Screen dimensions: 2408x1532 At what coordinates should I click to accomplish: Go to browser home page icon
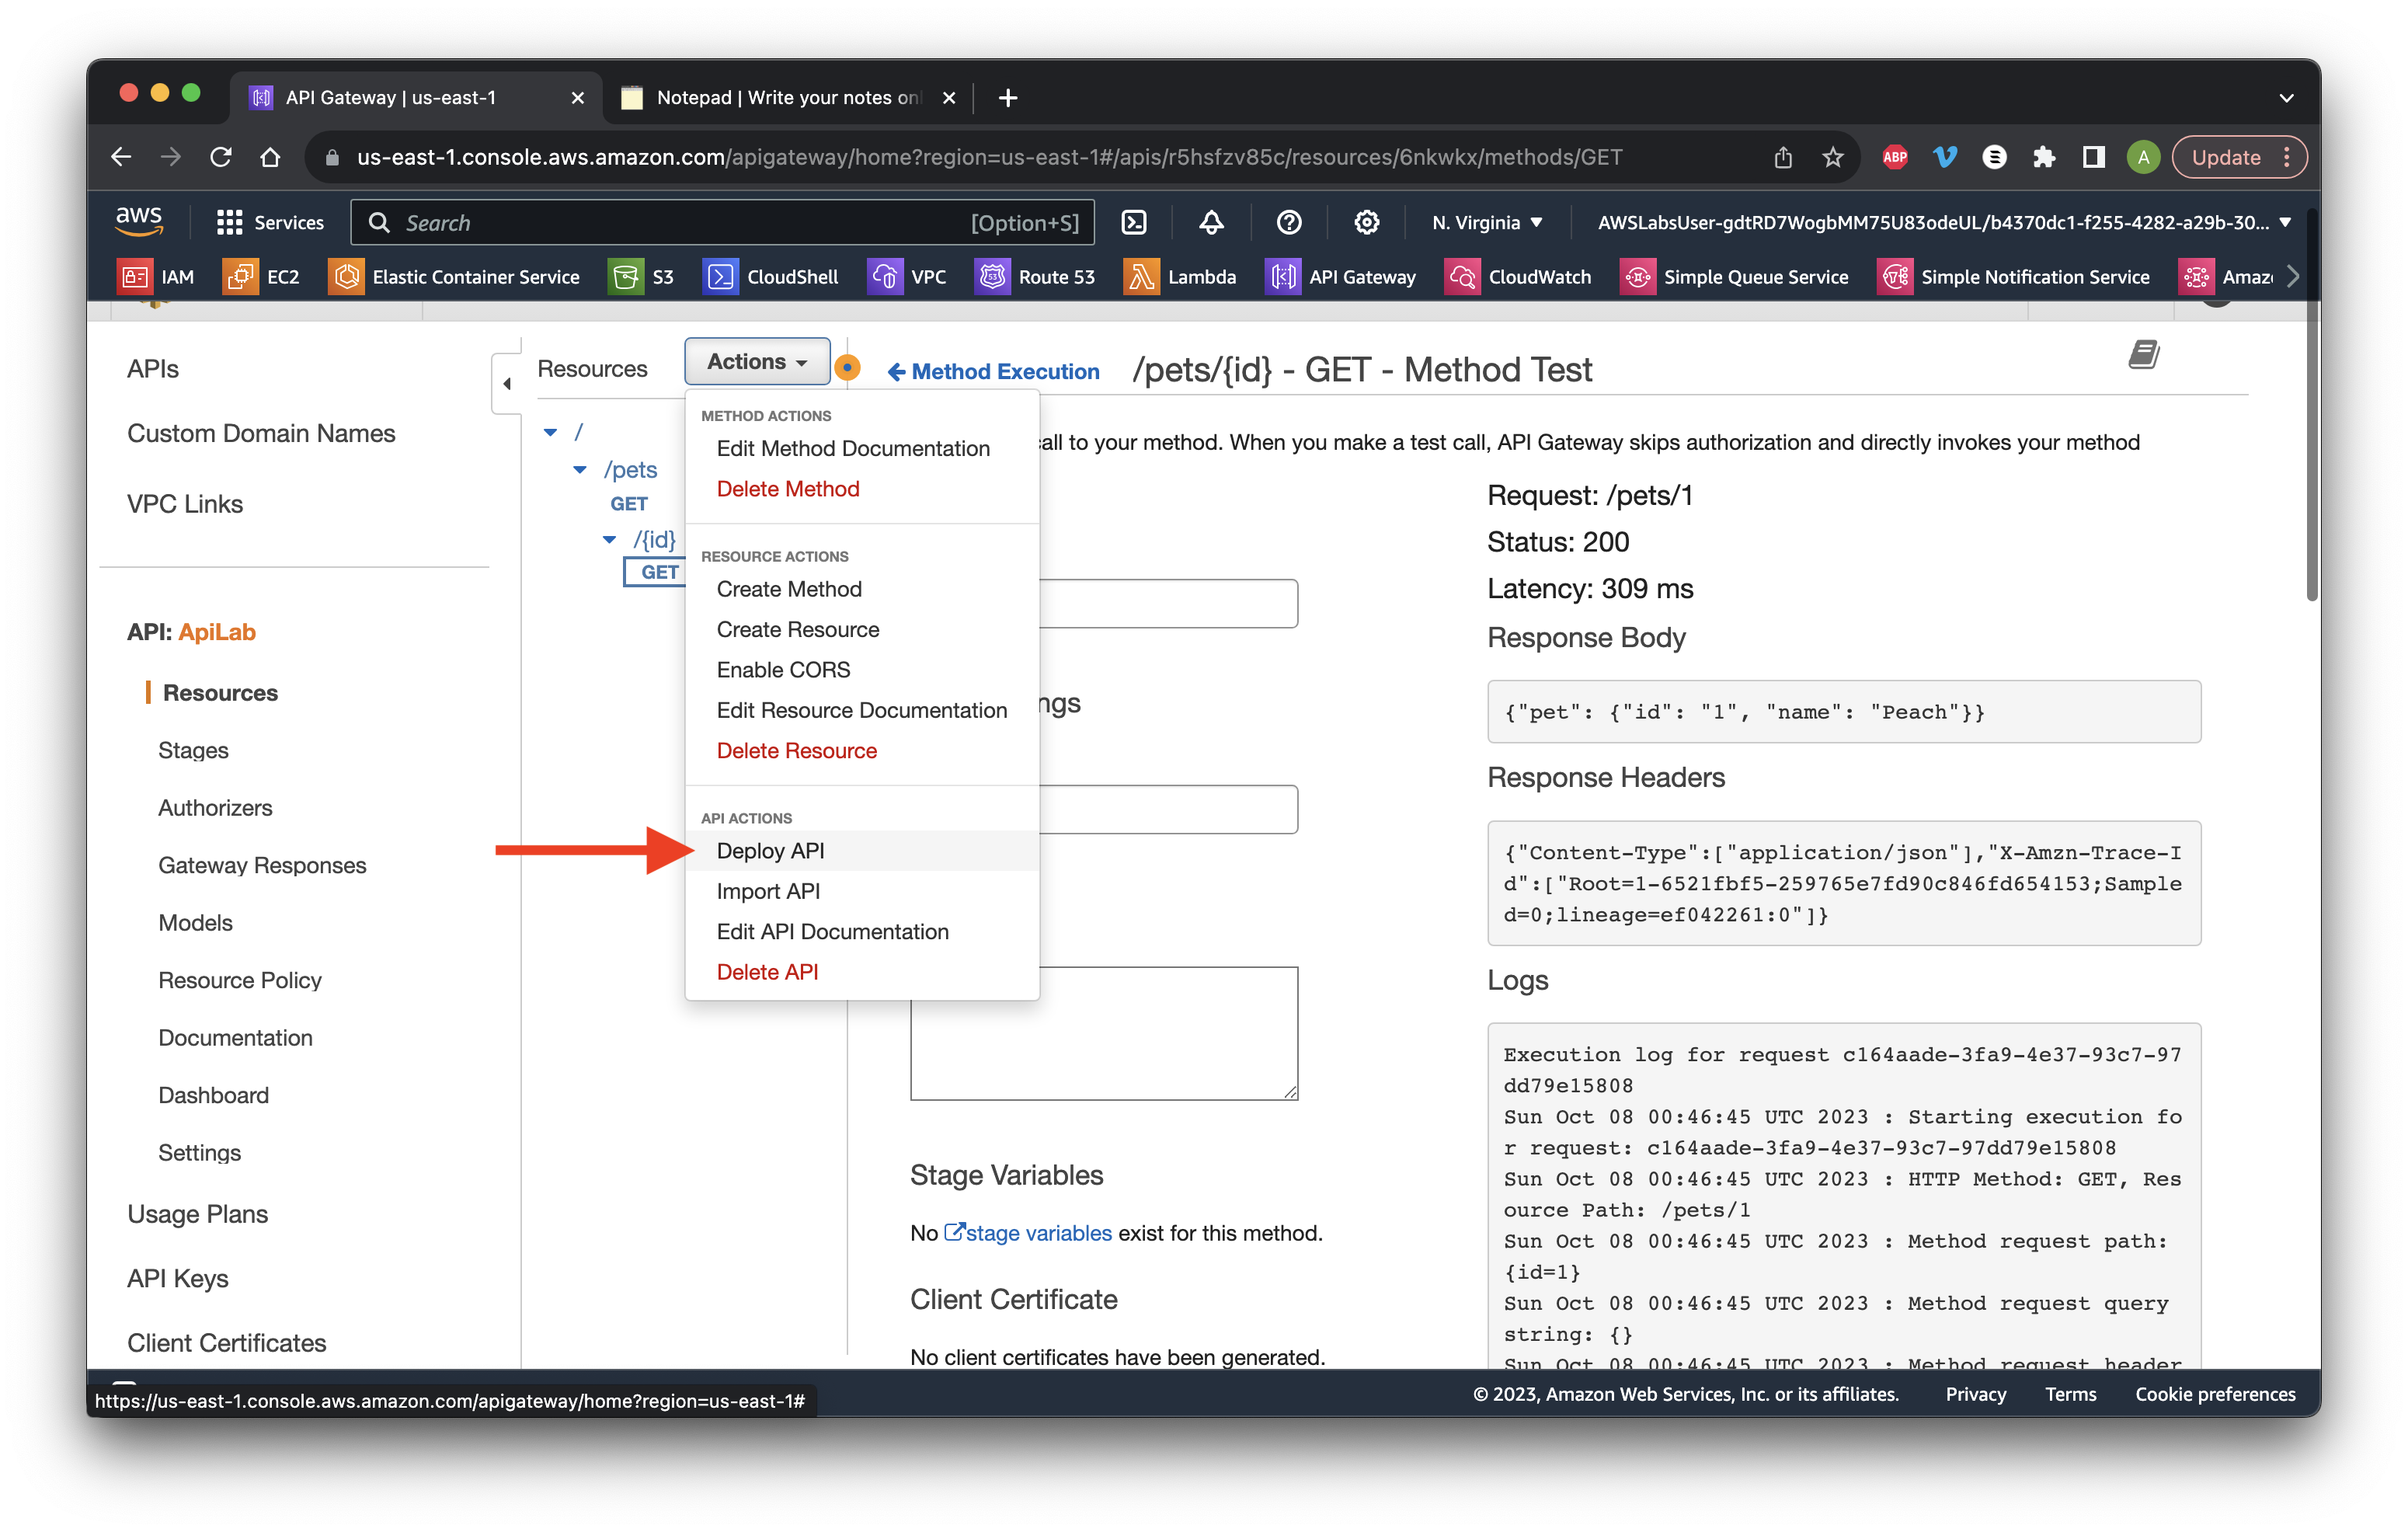[270, 157]
